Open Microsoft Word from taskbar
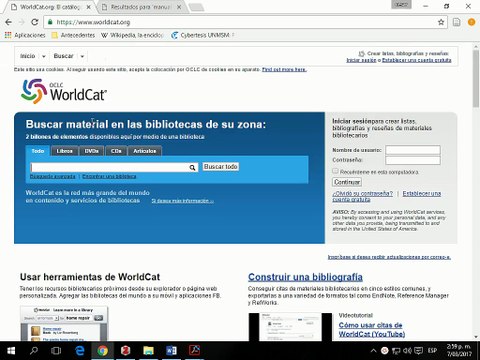 [x=171, y=351]
